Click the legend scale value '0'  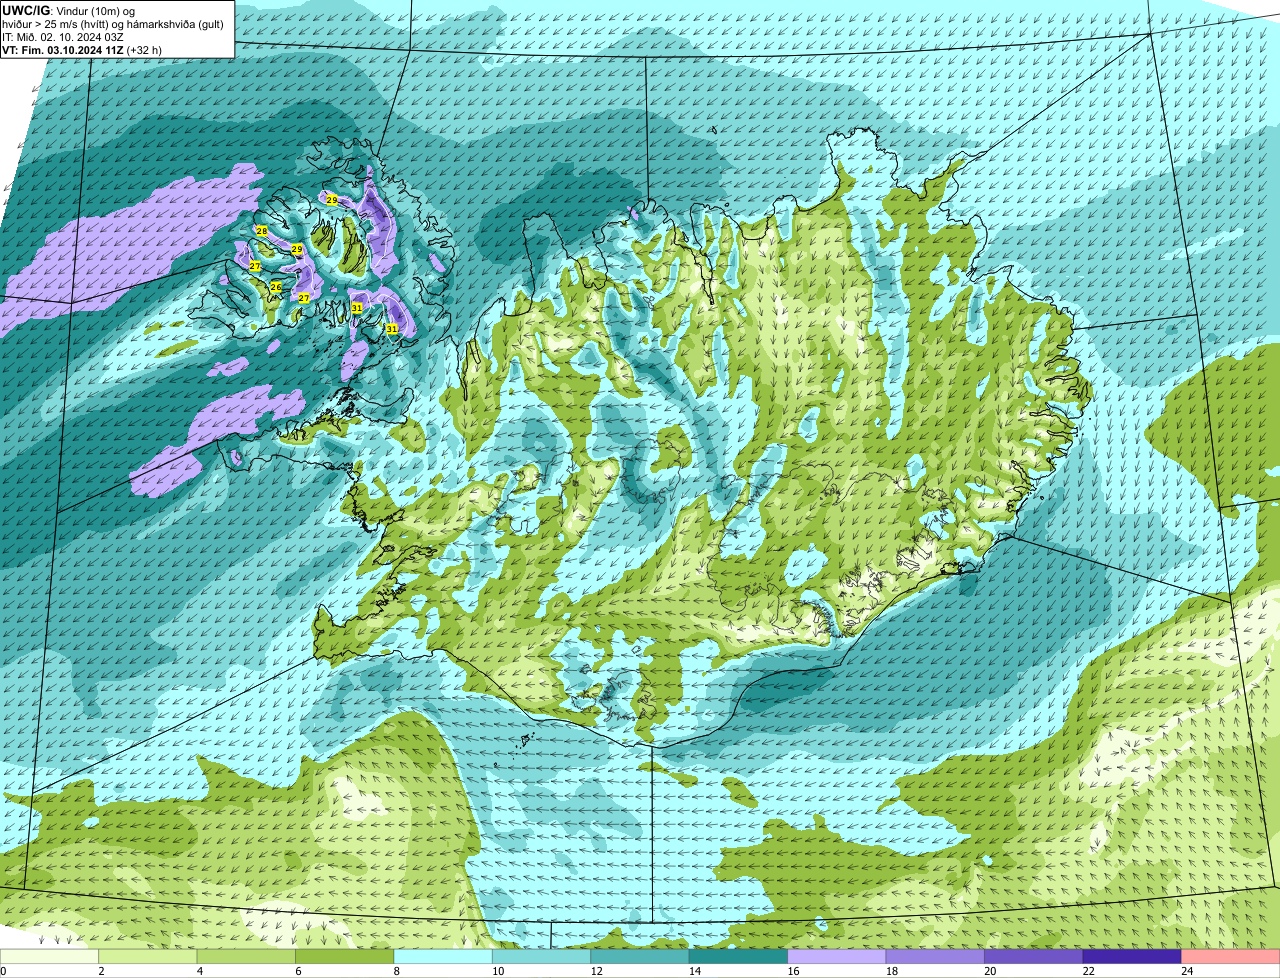[x=3, y=971]
